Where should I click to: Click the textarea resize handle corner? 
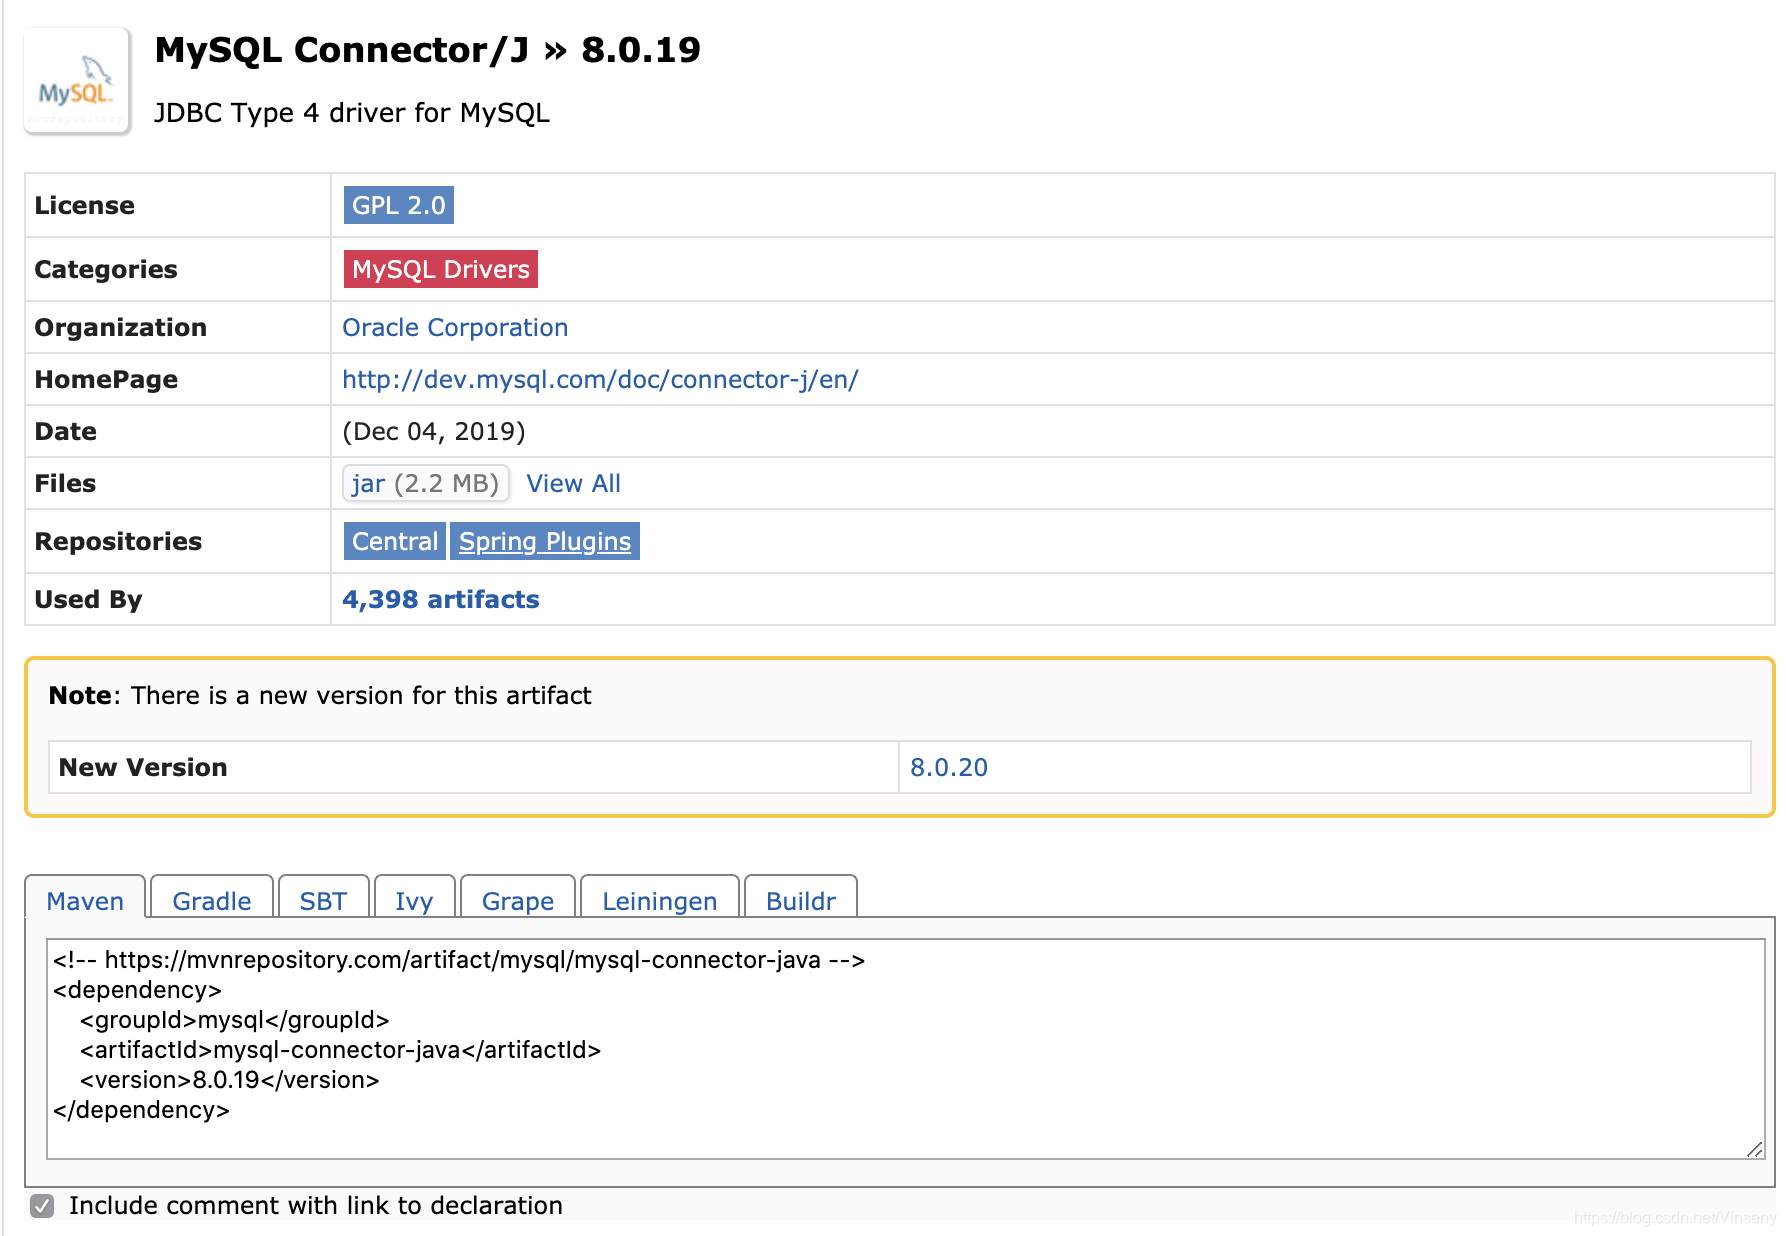point(1755,1149)
